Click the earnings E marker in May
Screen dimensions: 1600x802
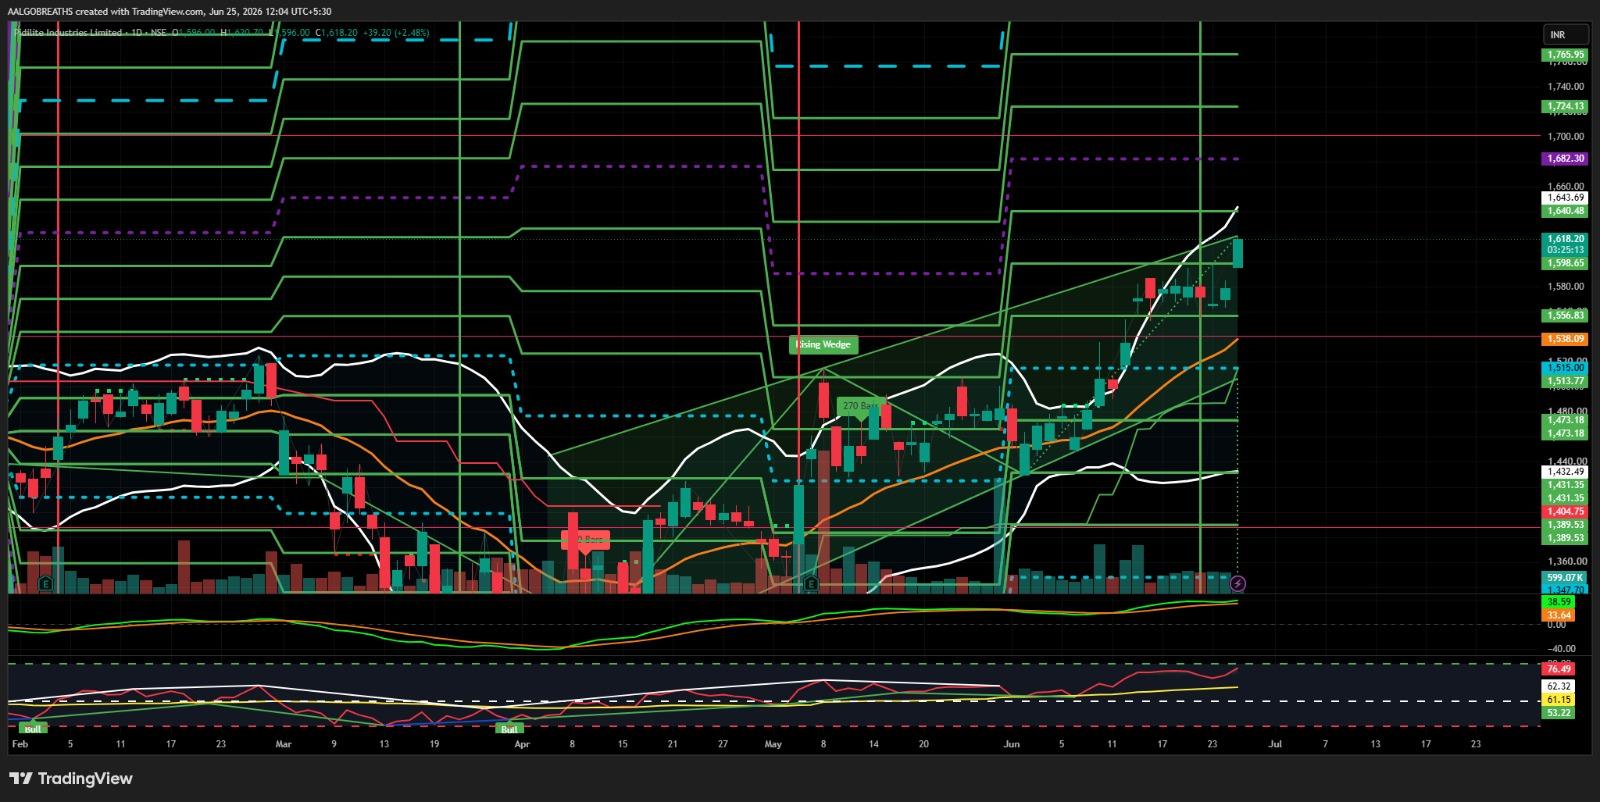(x=811, y=582)
